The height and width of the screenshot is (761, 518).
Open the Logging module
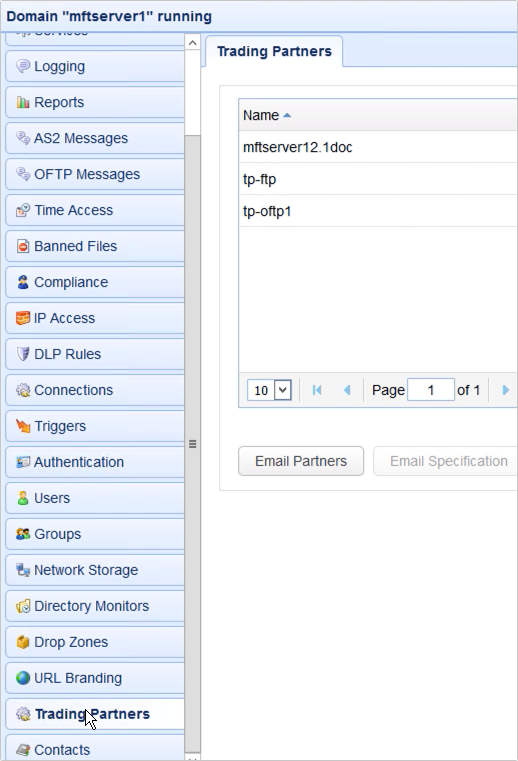[95, 66]
